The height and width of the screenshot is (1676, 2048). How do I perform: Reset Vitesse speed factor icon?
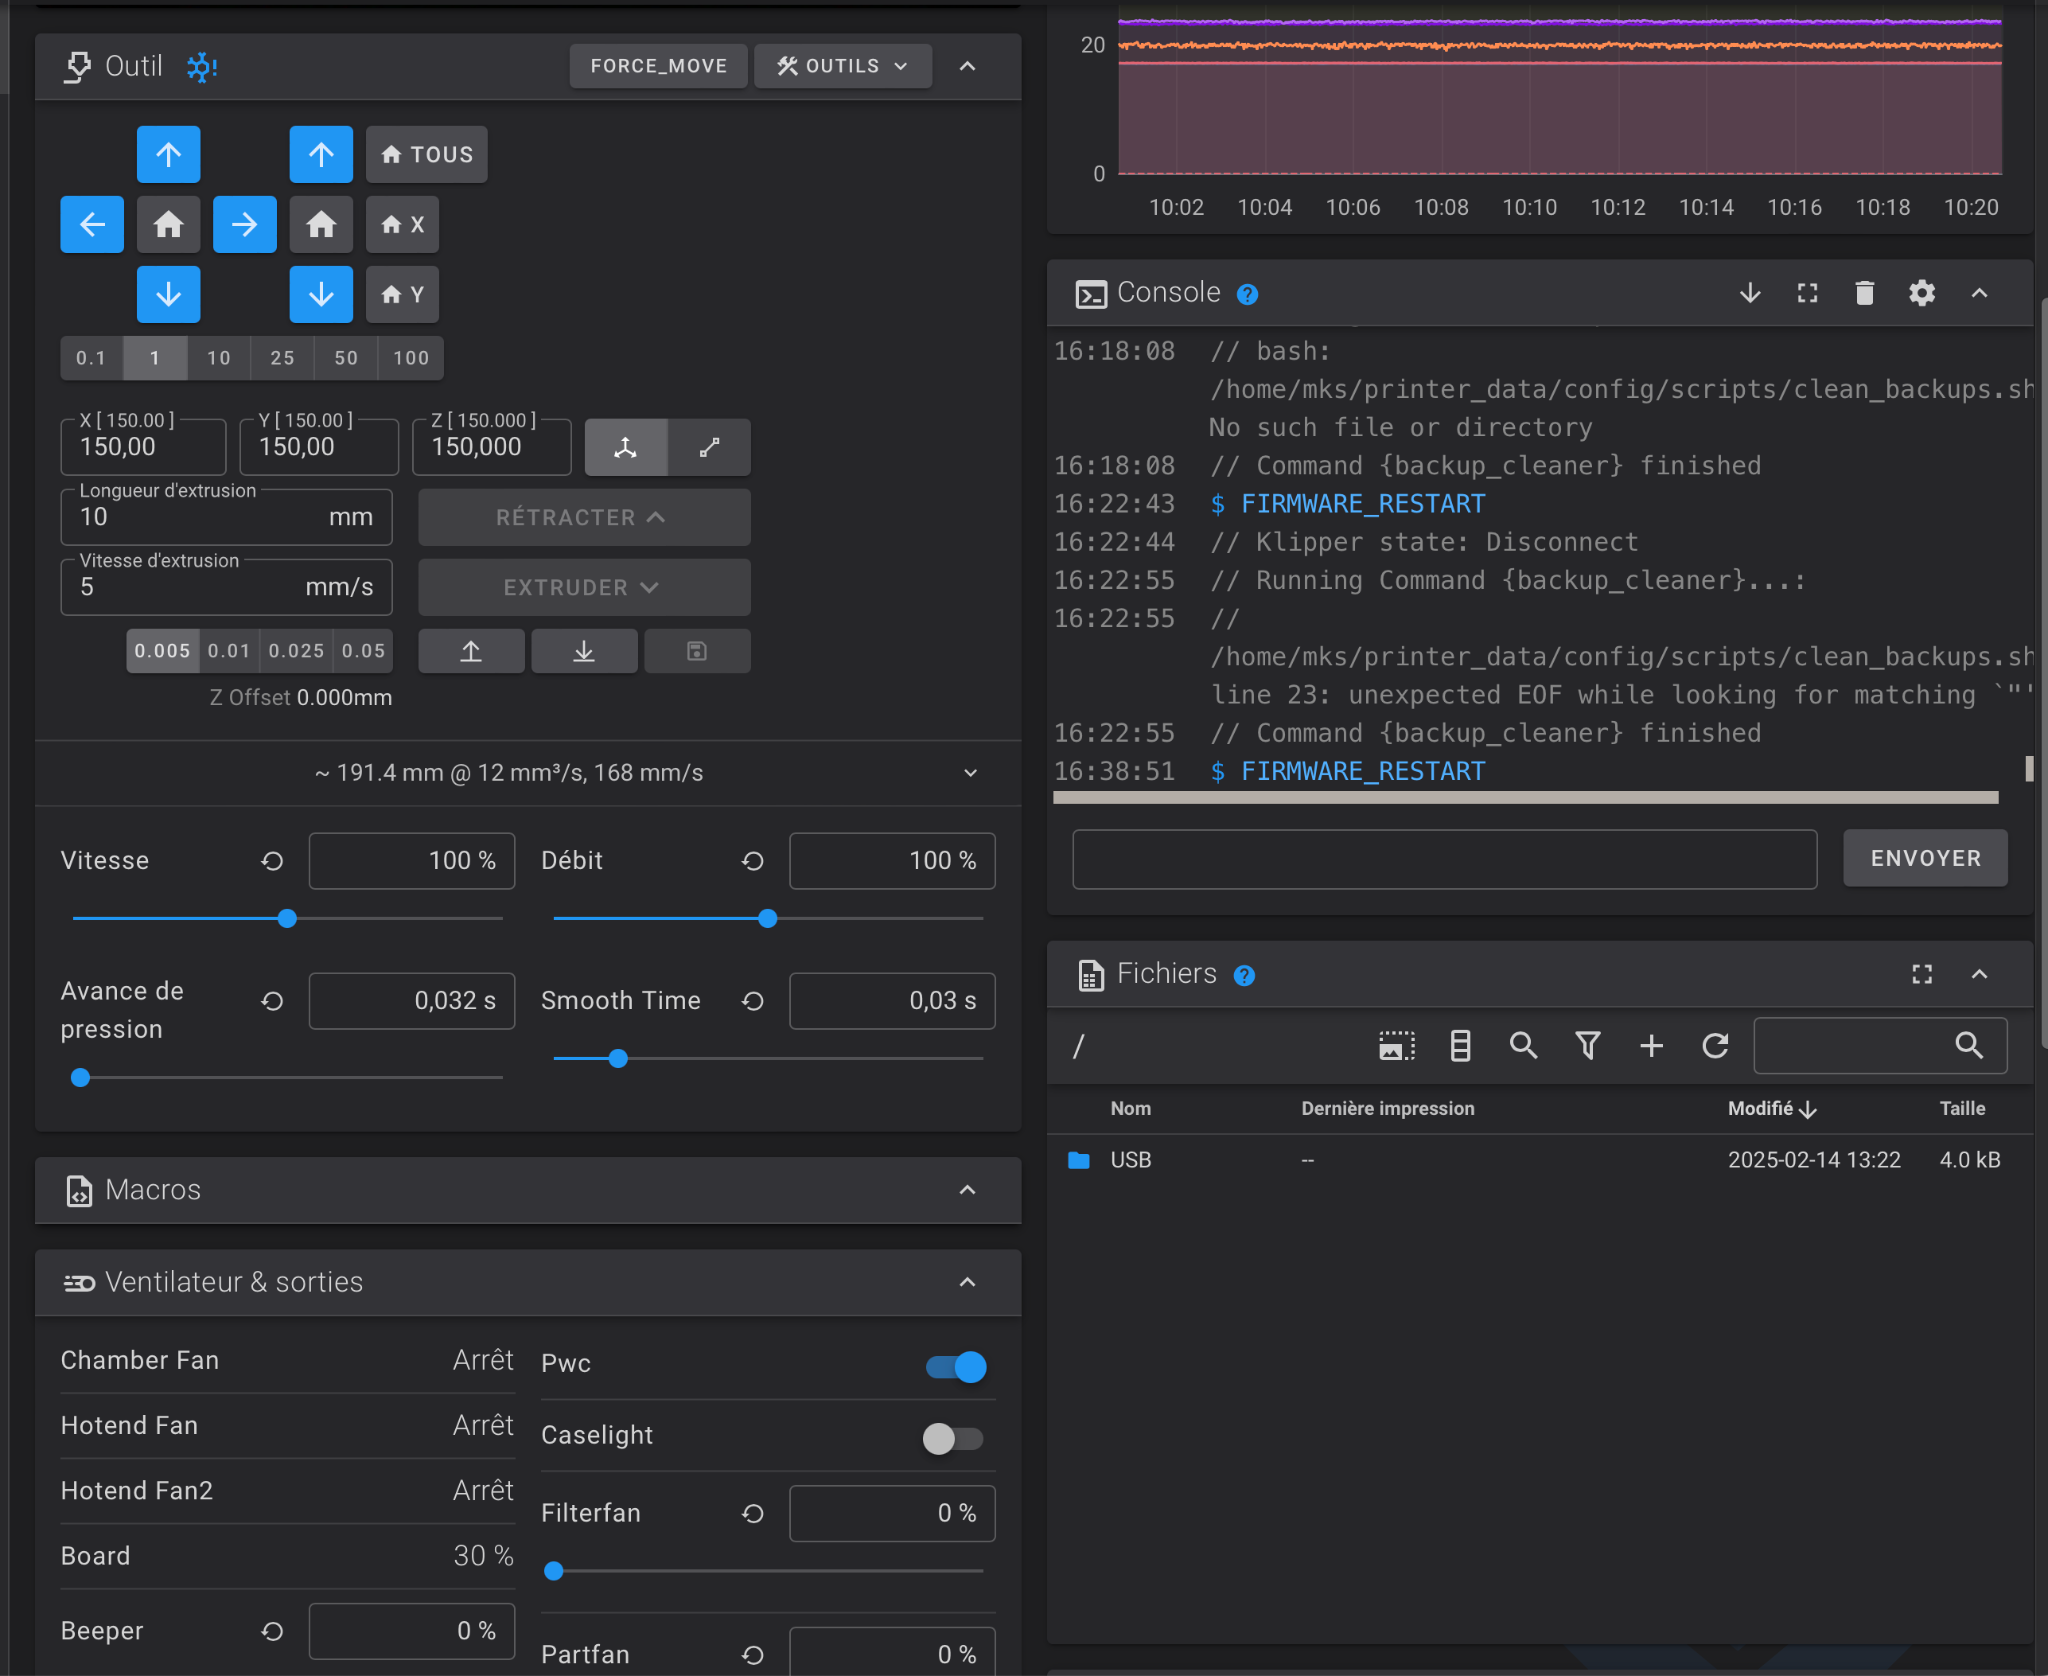(x=272, y=861)
